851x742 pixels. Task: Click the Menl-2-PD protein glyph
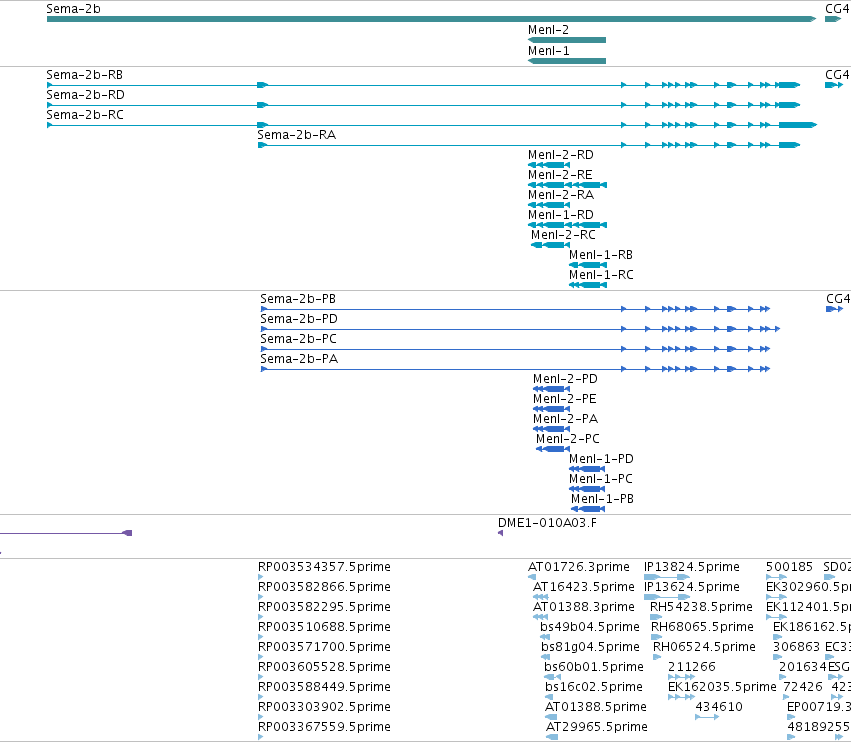(x=551, y=389)
